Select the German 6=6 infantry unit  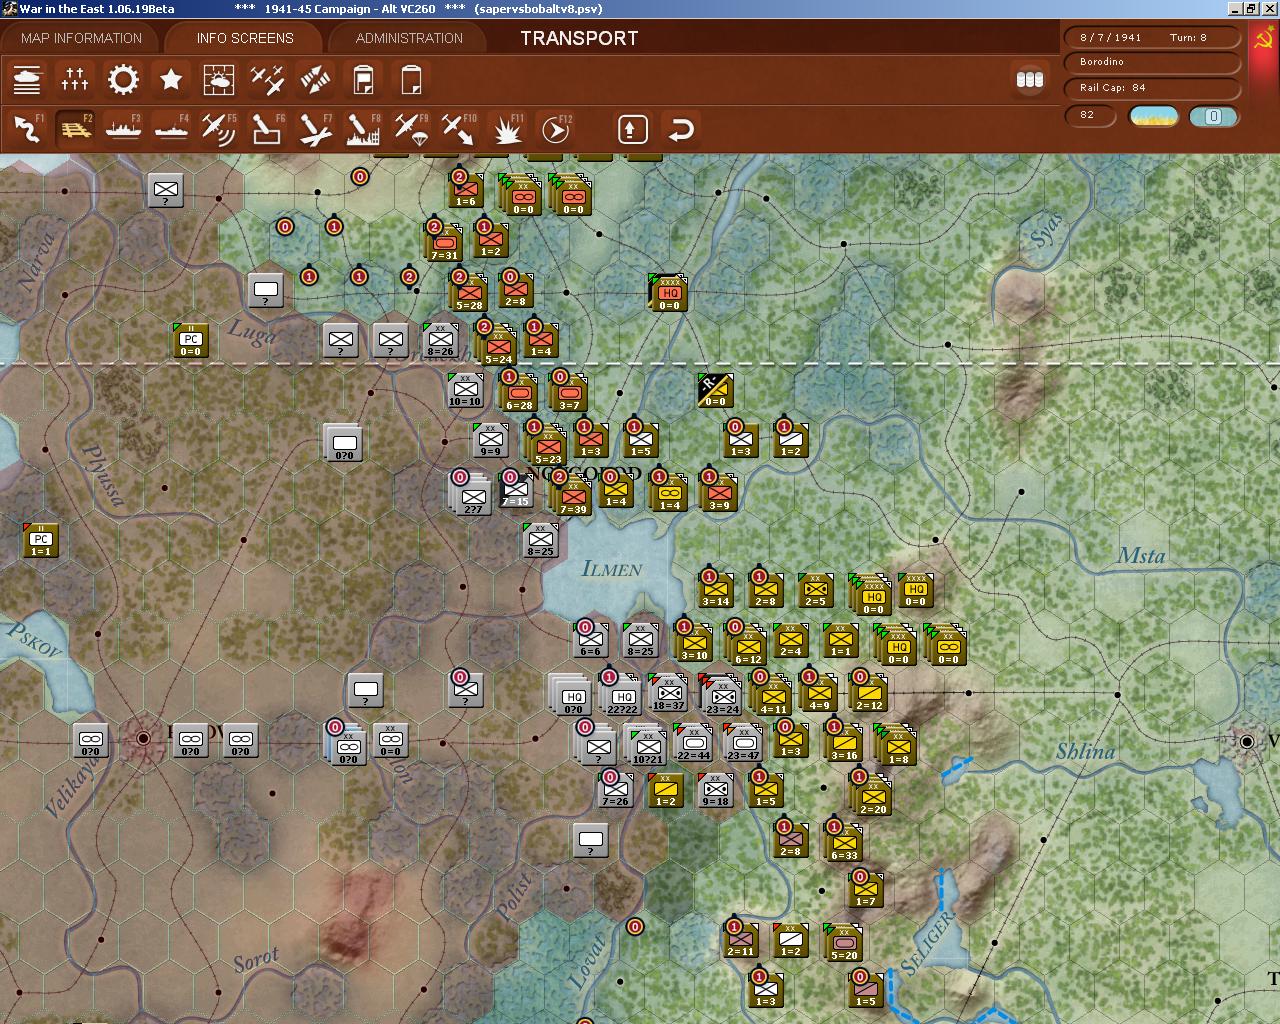[x=590, y=641]
